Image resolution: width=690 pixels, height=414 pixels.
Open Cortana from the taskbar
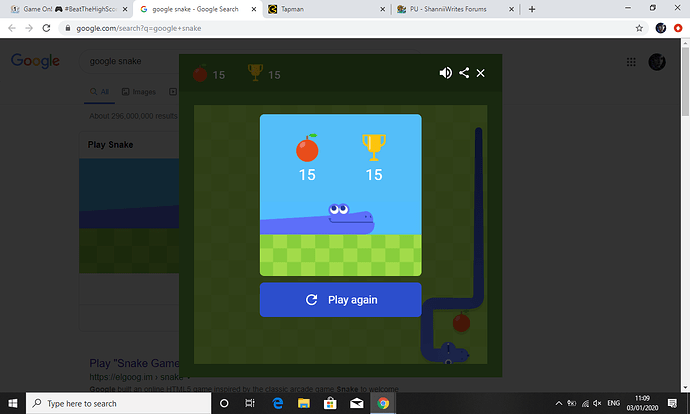224,403
